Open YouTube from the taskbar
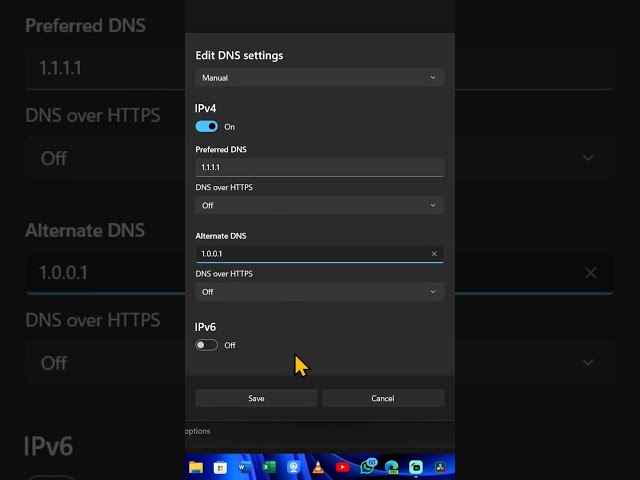640x480 pixels. point(342,467)
